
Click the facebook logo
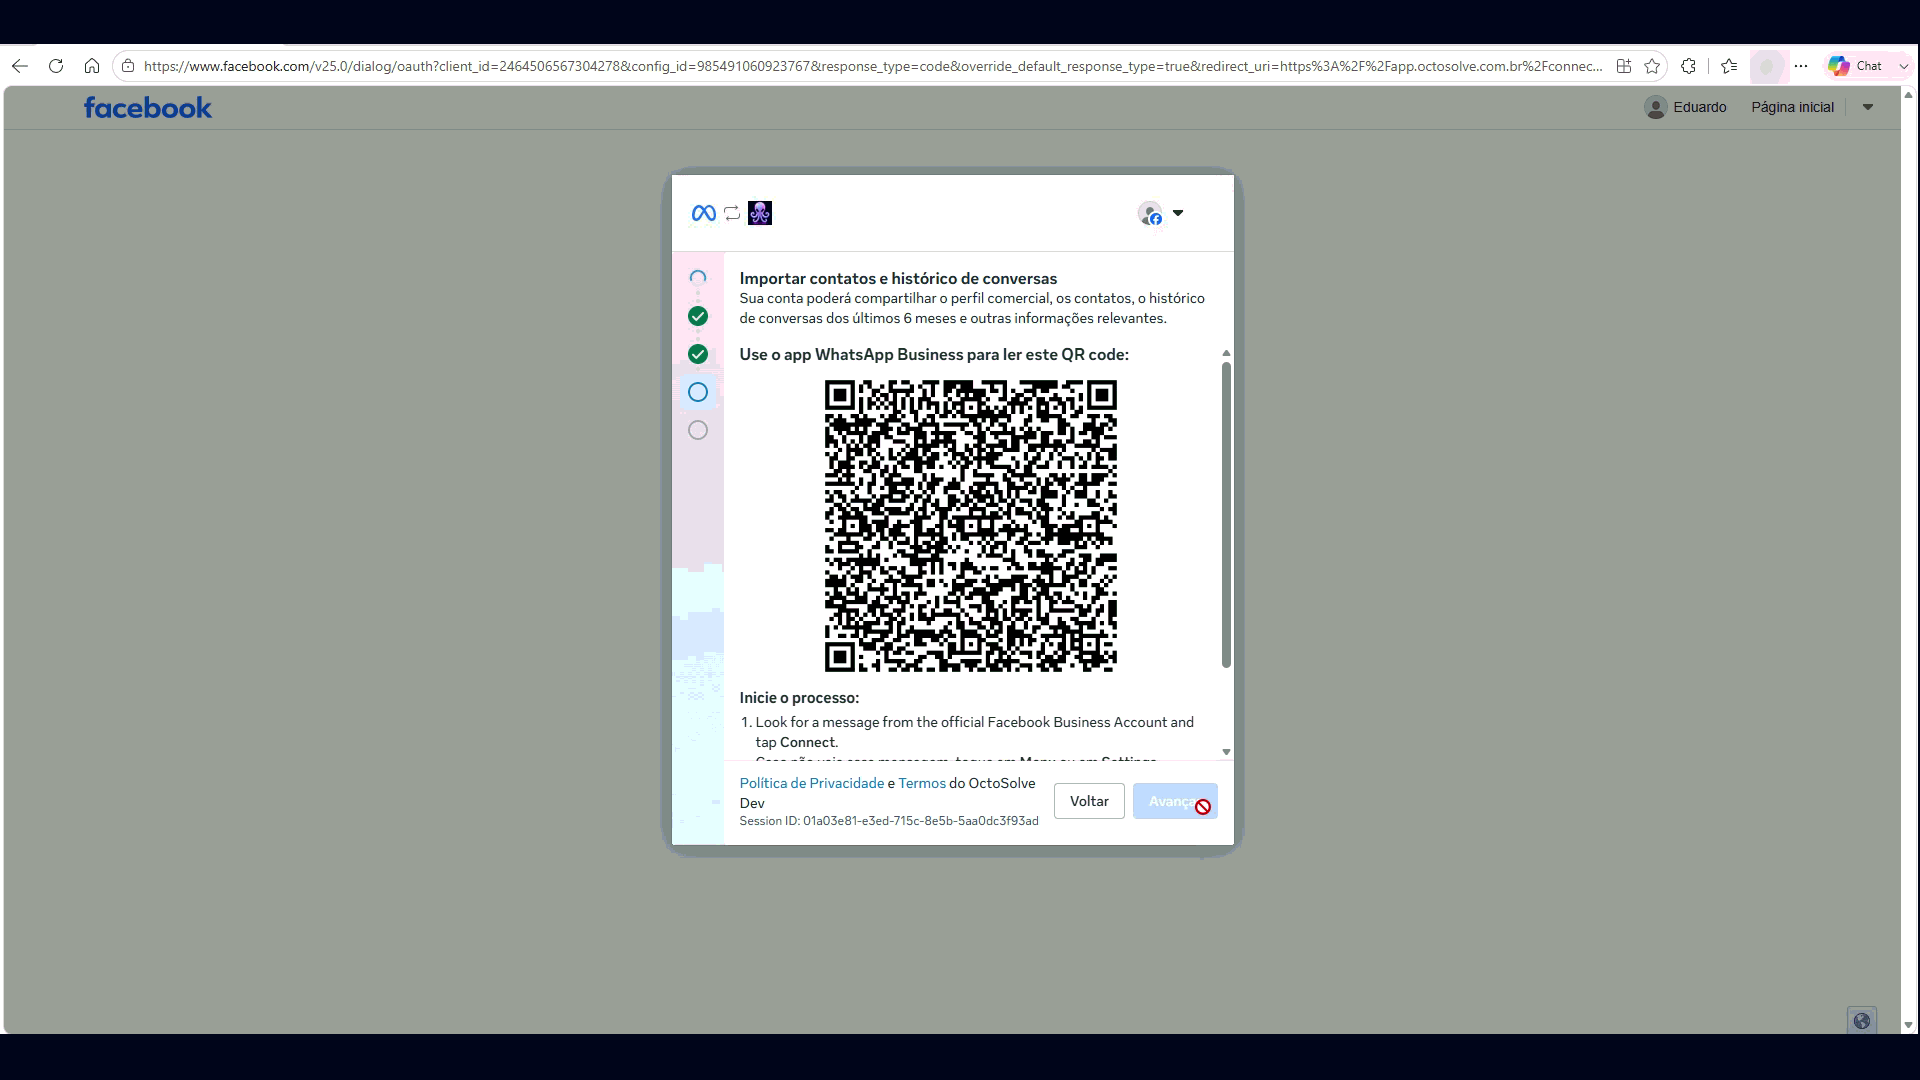(x=148, y=107)
